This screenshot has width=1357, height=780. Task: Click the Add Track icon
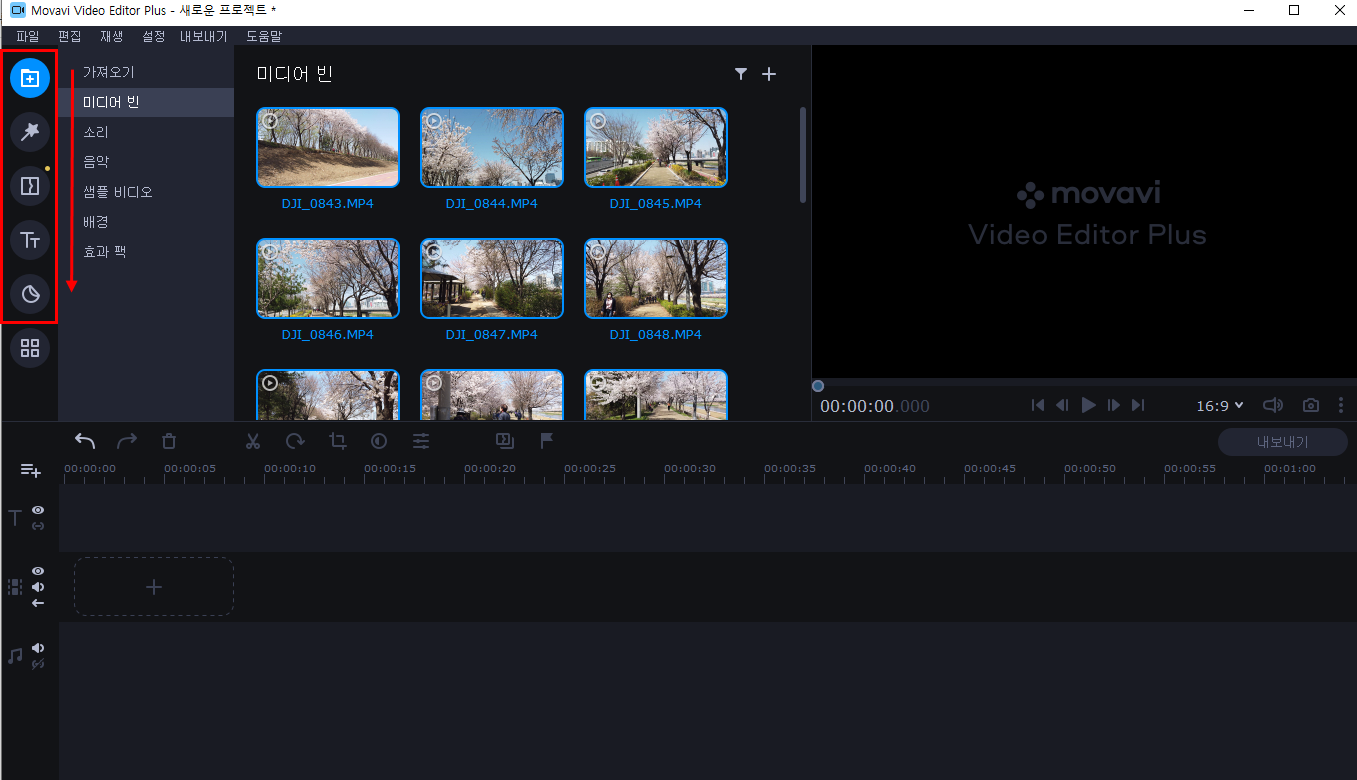[31, 470]
